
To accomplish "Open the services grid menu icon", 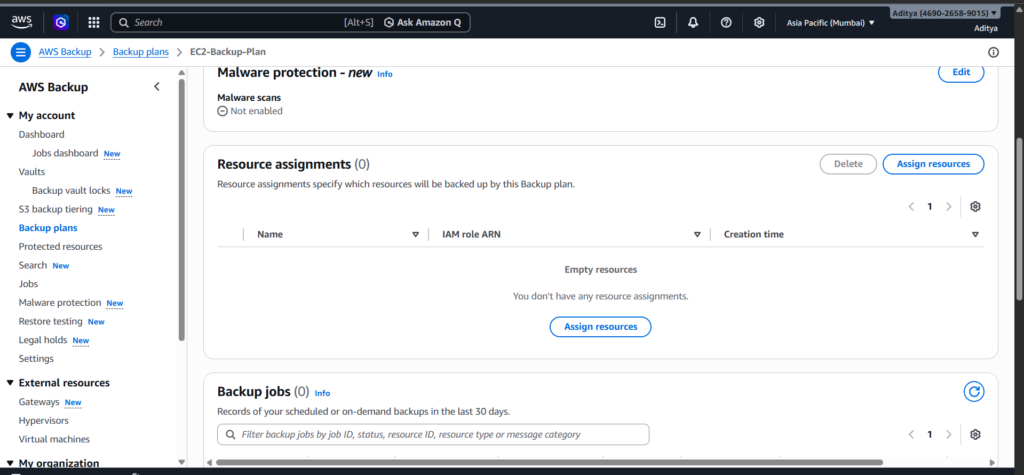I will (93, 22).
